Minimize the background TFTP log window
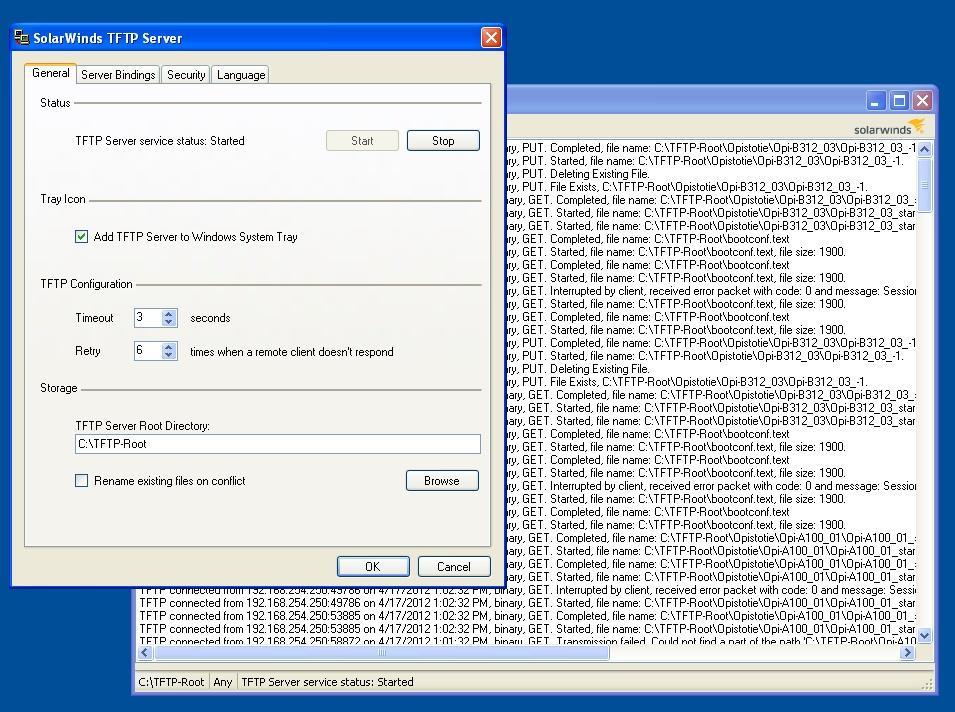The width and height of the screenshot is (955, 712). point(875,100)
